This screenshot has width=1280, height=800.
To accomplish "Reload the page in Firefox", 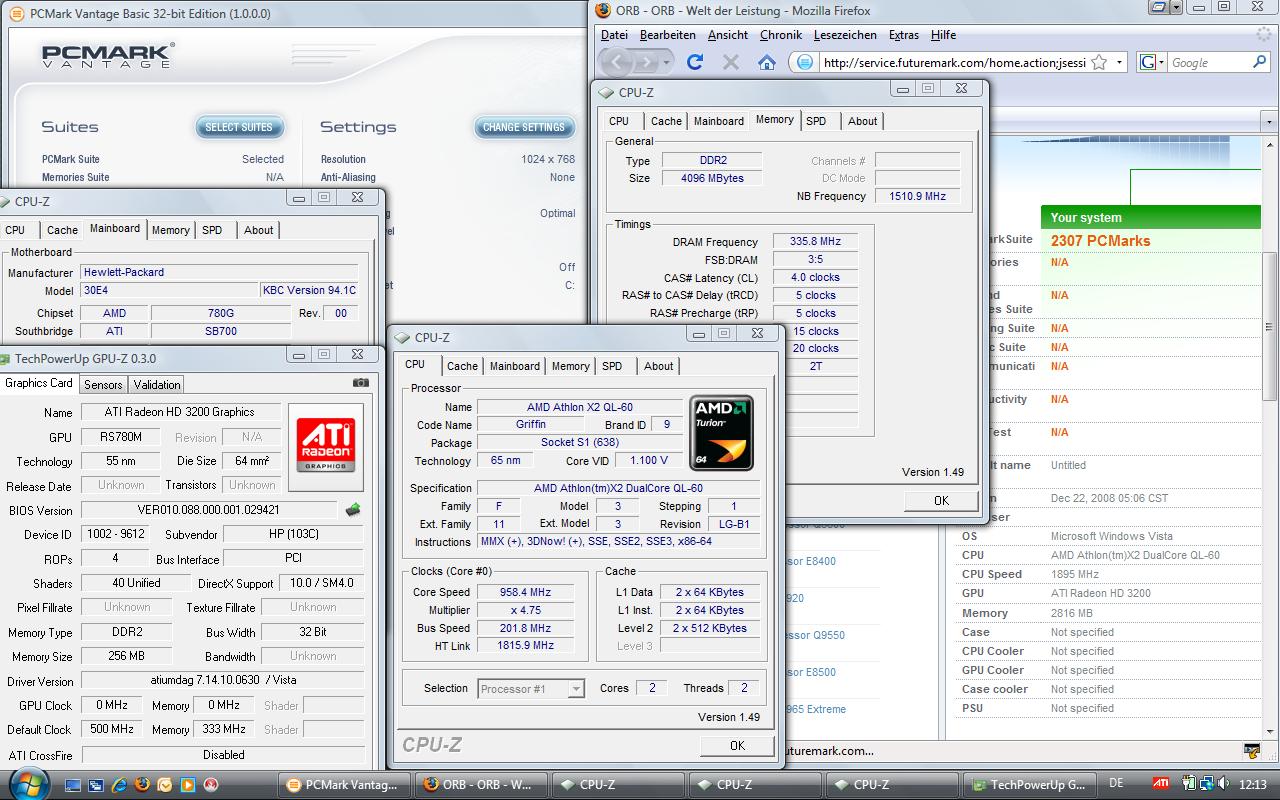I will [x=695, y=62].
